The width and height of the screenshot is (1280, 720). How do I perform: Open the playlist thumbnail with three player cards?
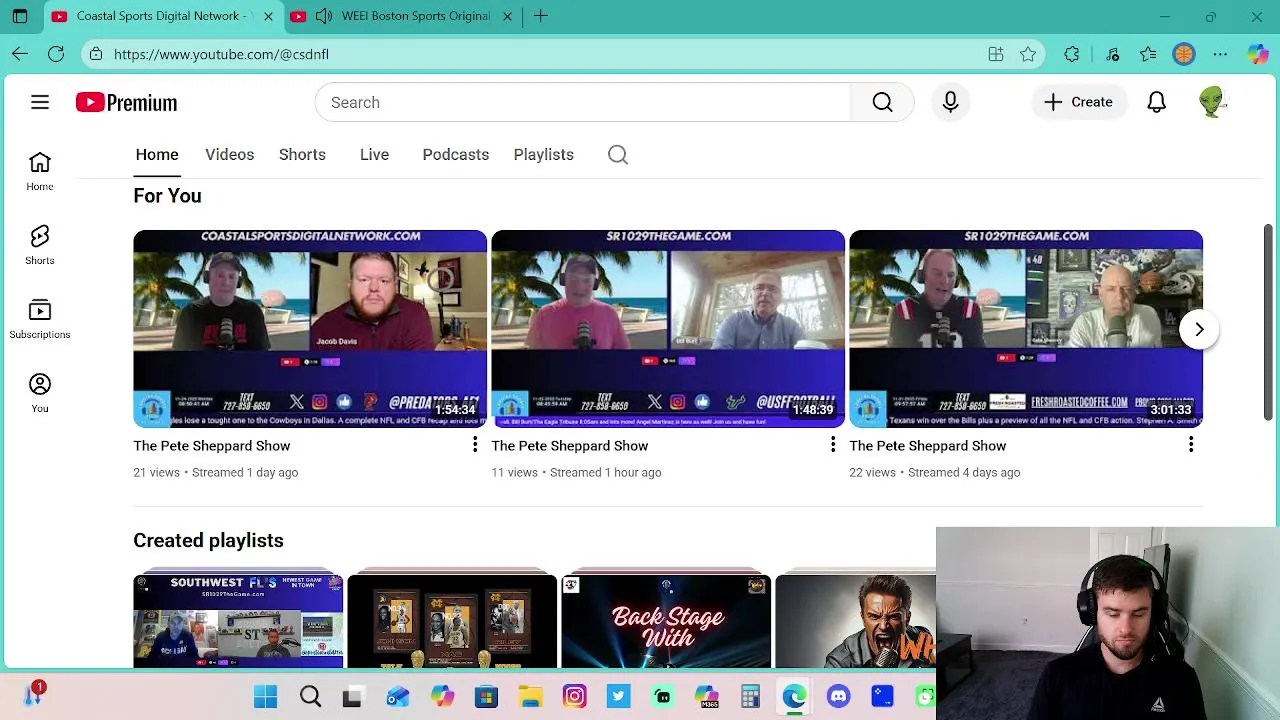tap(452, 621)
